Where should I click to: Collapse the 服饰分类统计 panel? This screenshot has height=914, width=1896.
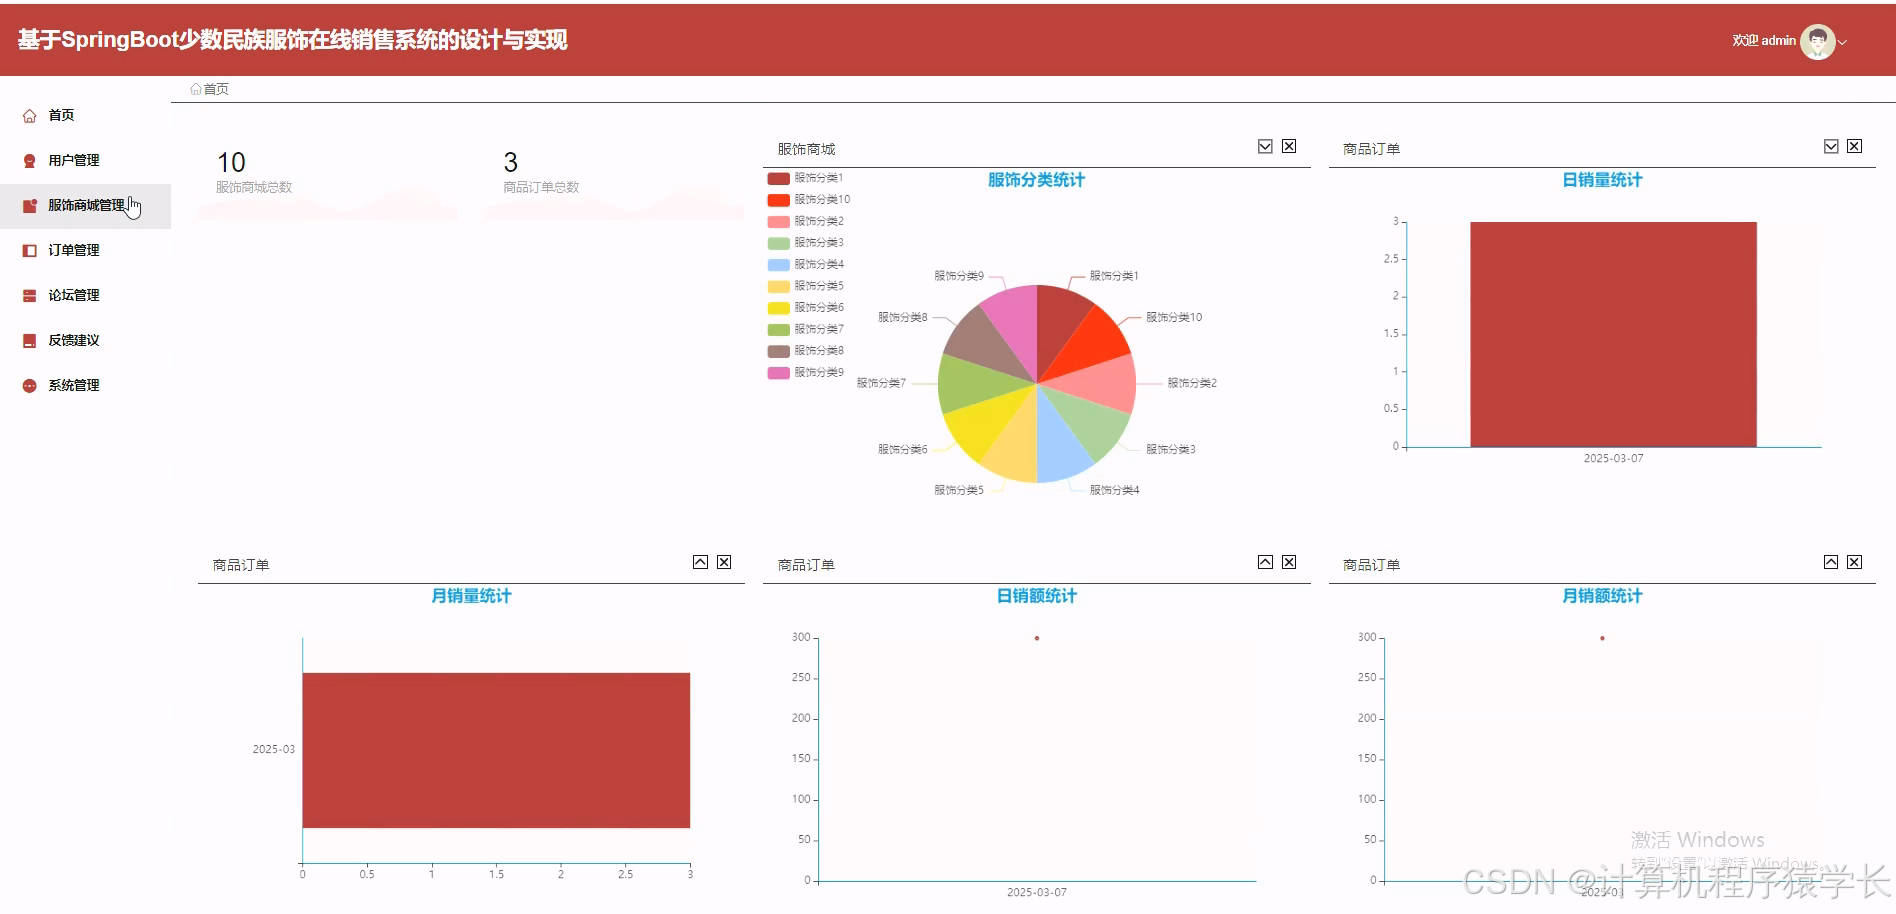[x=1265, y=146]
